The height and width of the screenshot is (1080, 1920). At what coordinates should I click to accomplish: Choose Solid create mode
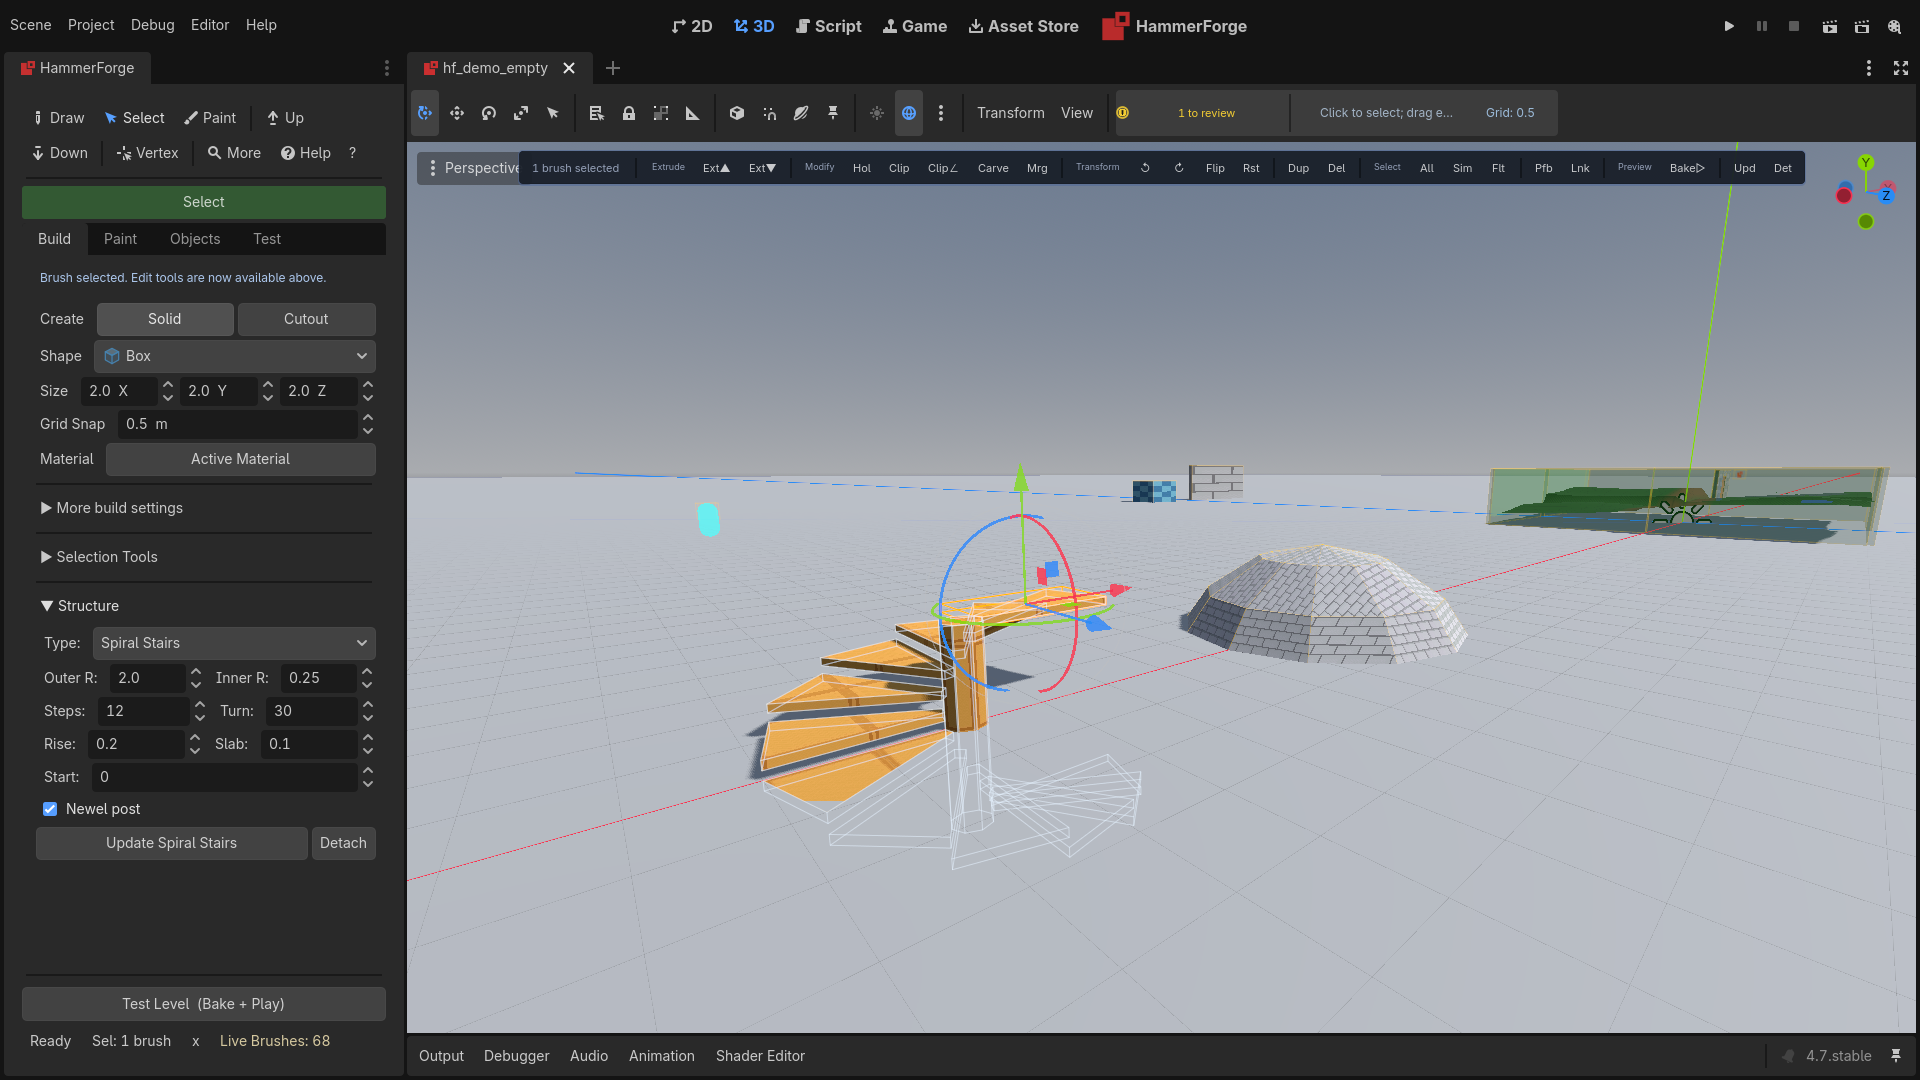click(x=165, y=319)
